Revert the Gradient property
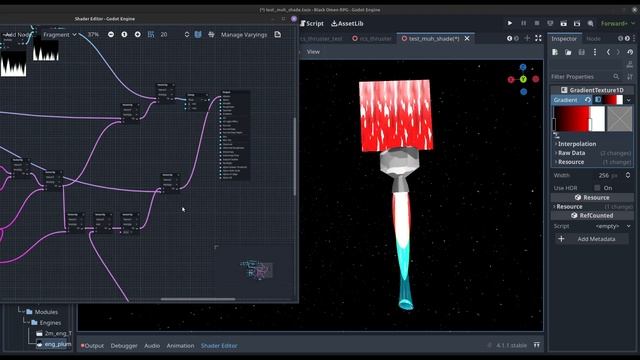This screenshot has width=640, height=360. (x=588, y=100)
